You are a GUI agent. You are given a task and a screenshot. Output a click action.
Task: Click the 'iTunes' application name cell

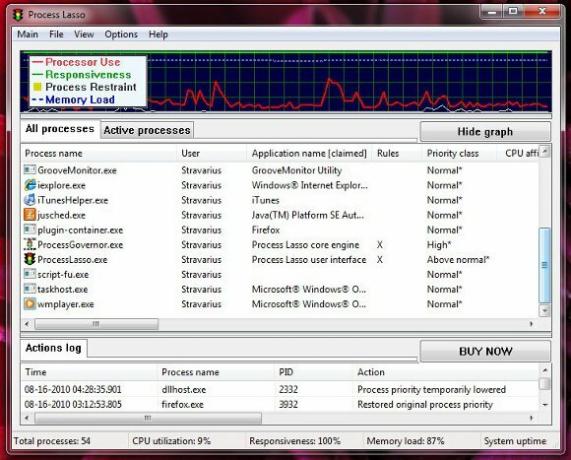pyautogui.click(x=265, y=200)
